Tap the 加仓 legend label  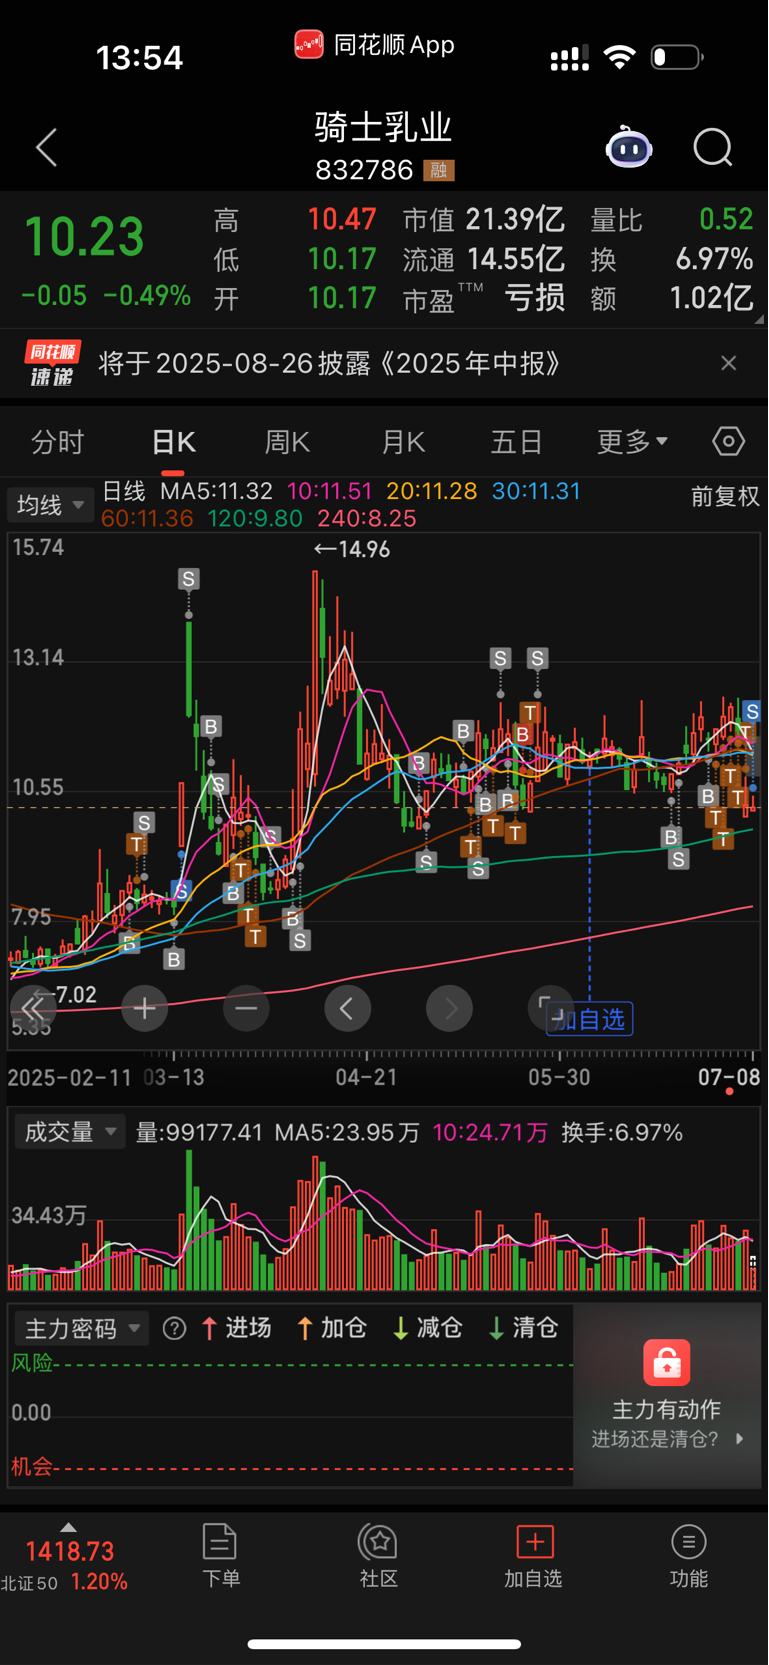pos(333,1328)
